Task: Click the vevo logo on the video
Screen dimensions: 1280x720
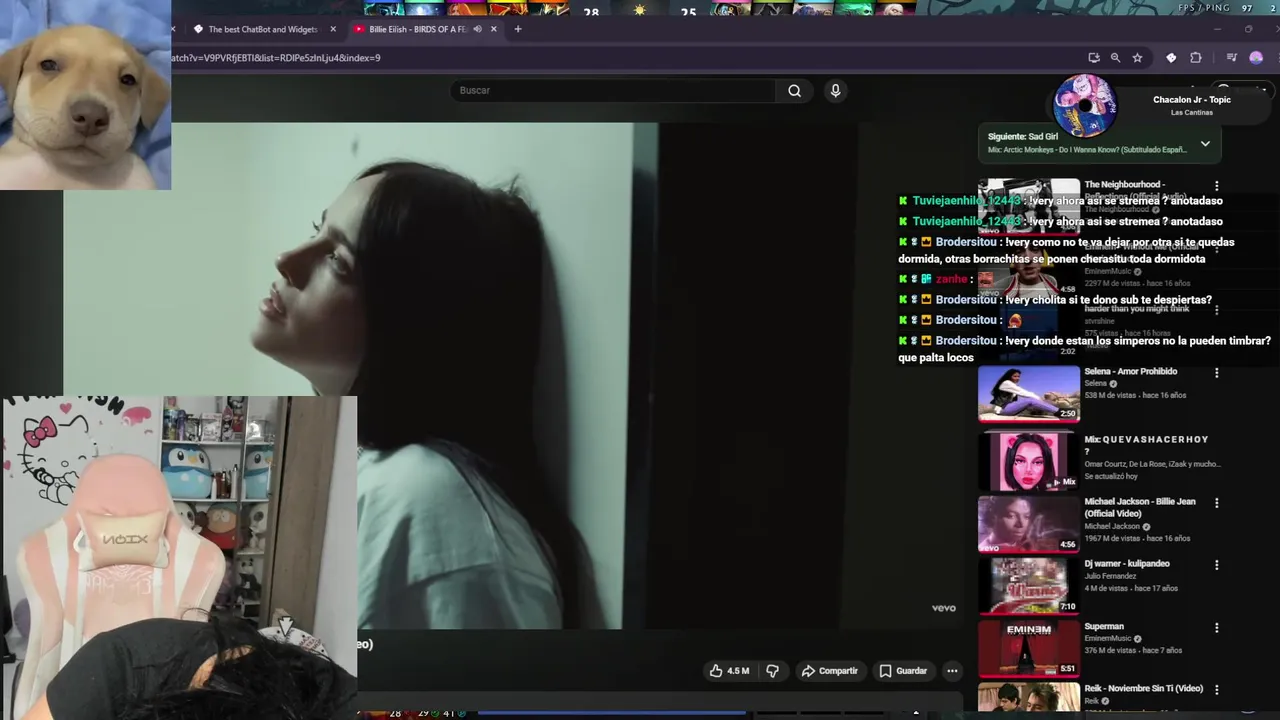Action: (x=944, y=608)
